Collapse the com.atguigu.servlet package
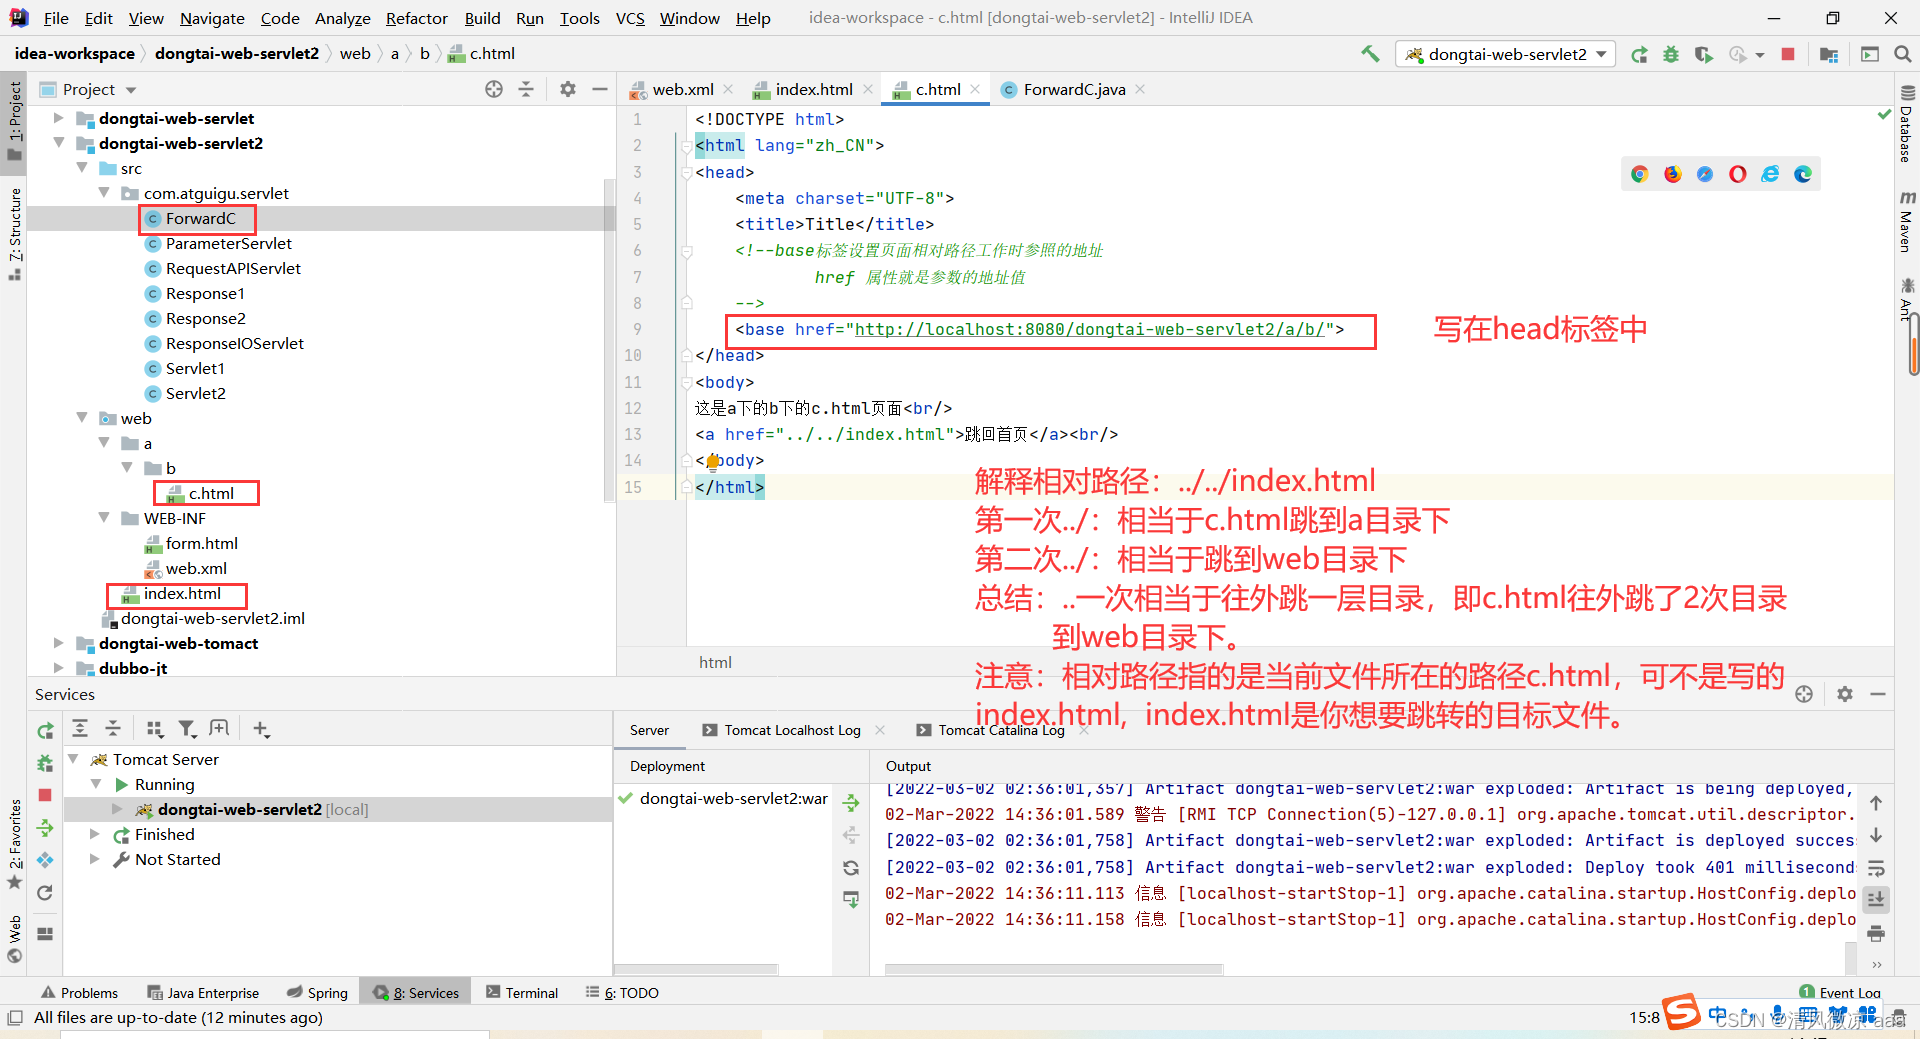This screenshot has width=1920, height=1039. click(104, 193)
